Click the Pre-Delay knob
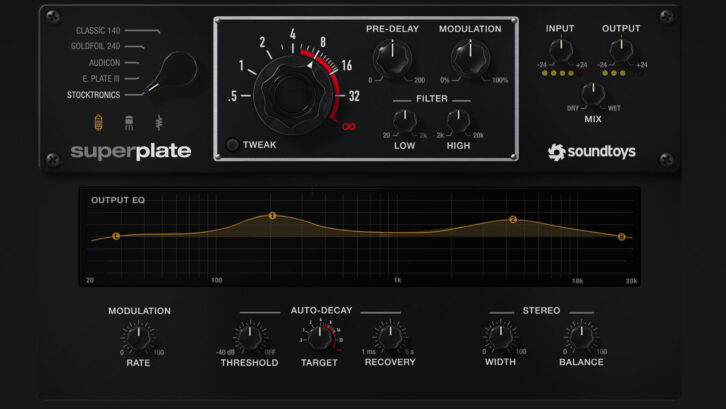Image resolution: width=726 pixels, height=409 pixels. coord(392,59)
